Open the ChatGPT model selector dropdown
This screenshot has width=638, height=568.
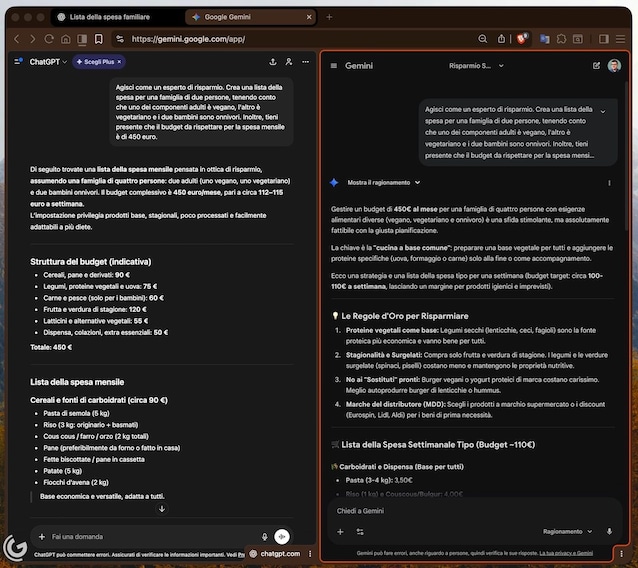coord(48,62)
